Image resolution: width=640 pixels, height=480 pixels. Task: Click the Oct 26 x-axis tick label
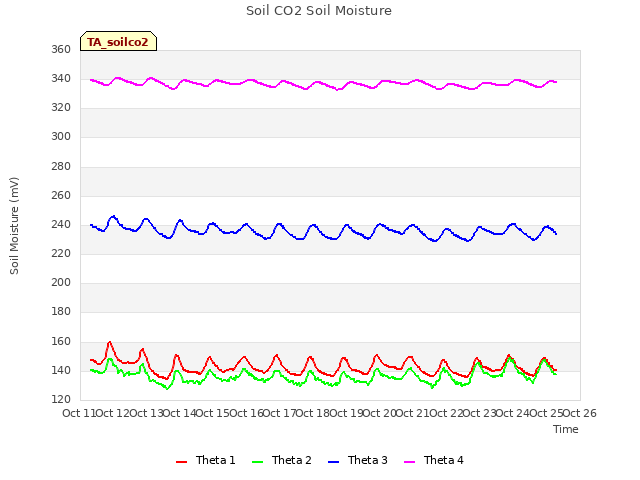pos(580,413)
